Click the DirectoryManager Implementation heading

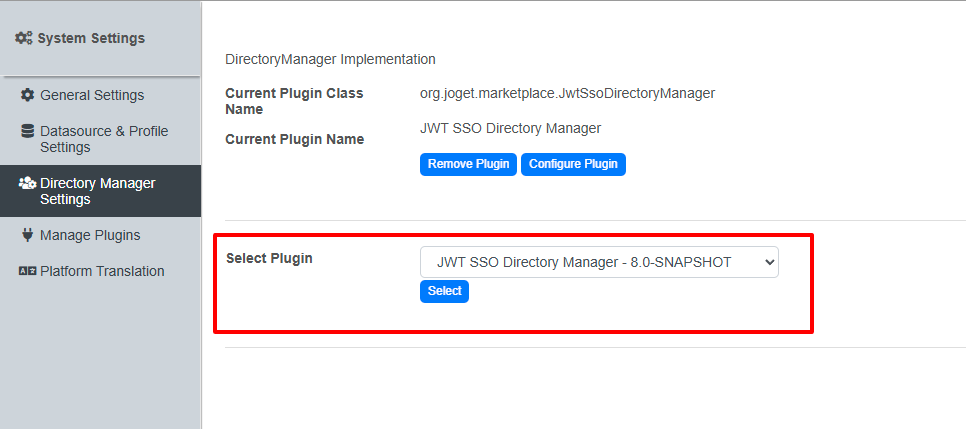pos(330,59)
